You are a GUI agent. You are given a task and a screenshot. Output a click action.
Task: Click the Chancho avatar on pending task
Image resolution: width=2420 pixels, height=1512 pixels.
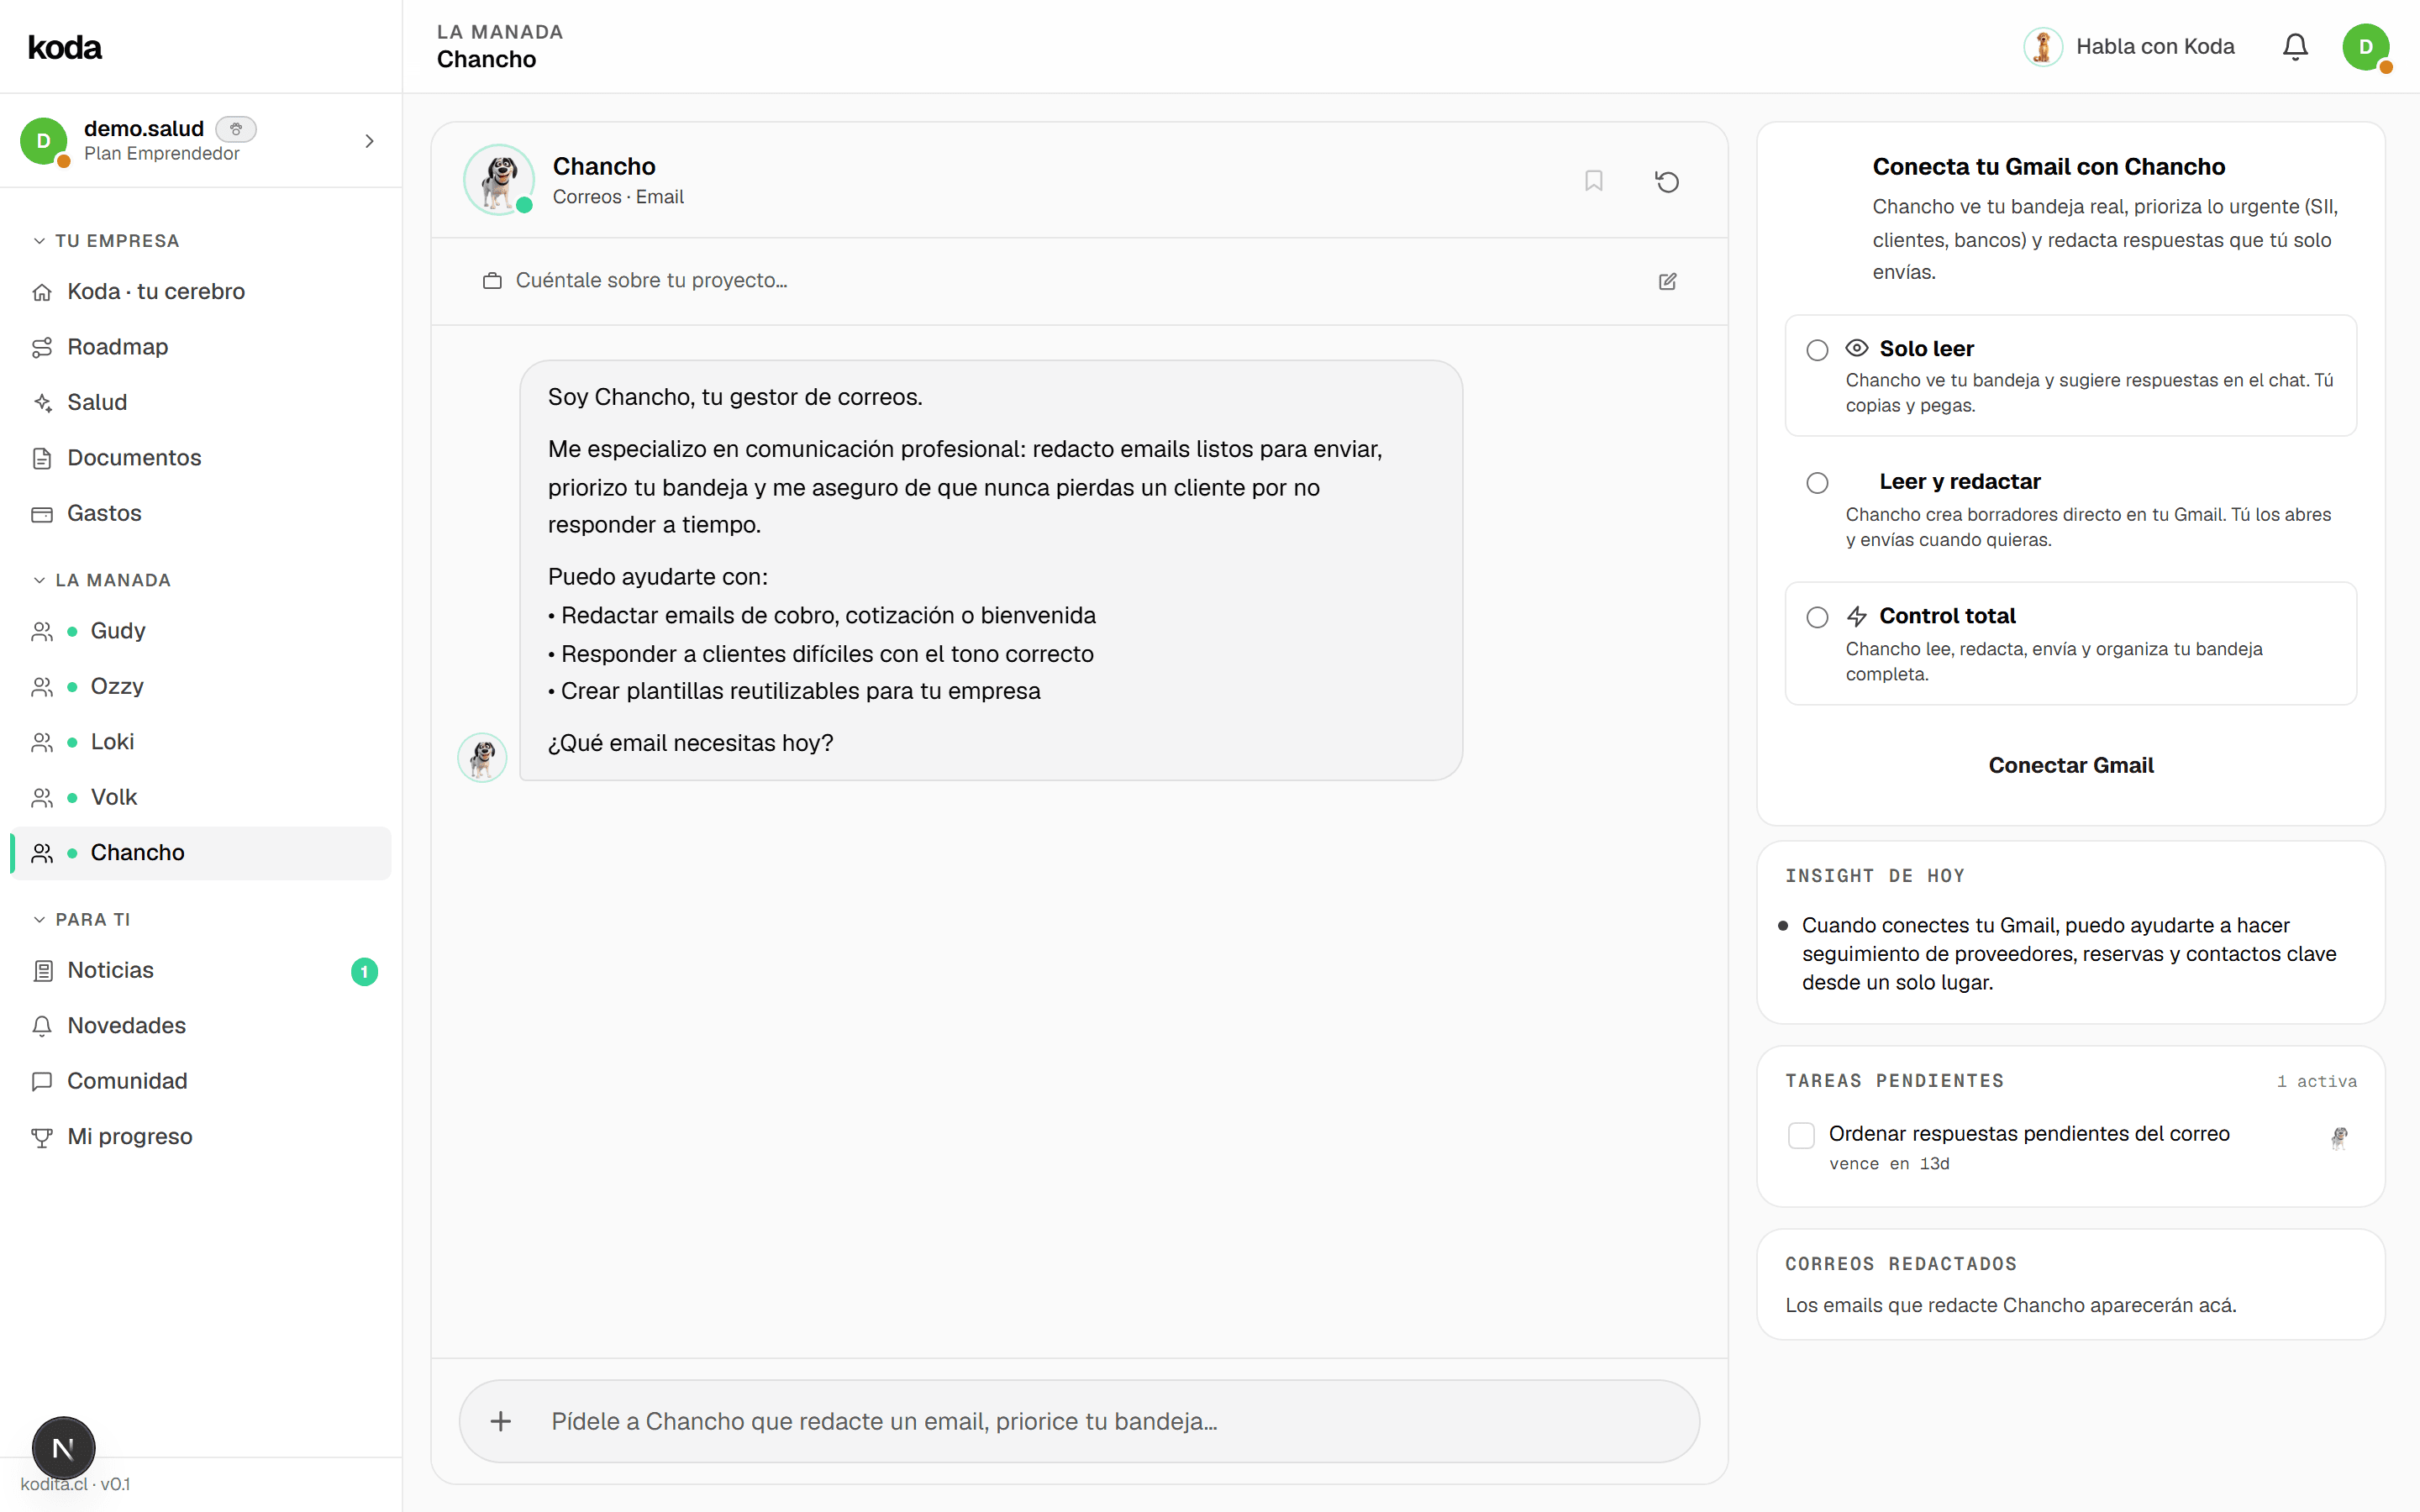(2339, 1137)
